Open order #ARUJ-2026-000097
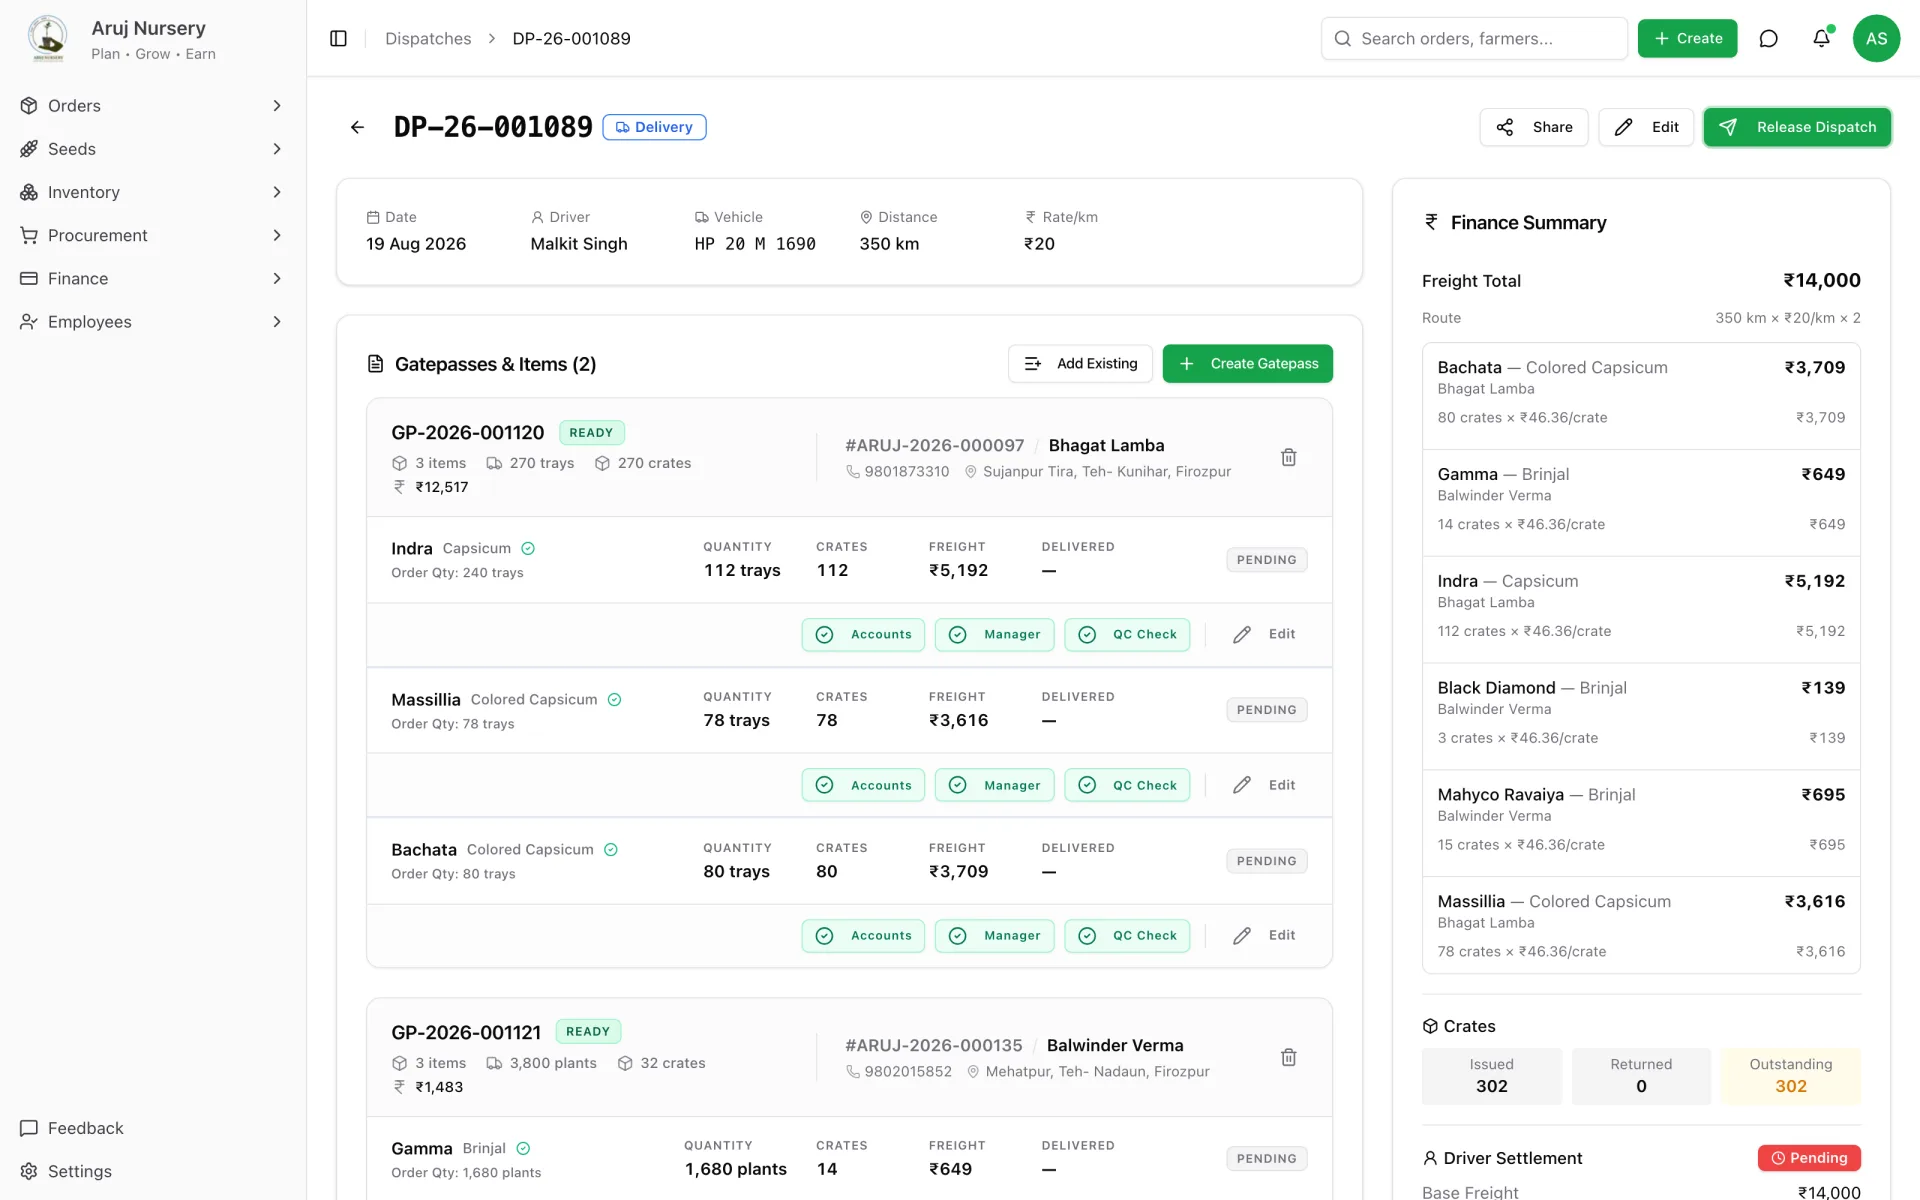This screenshot has width=1920, height=1200. coord(934,445)
